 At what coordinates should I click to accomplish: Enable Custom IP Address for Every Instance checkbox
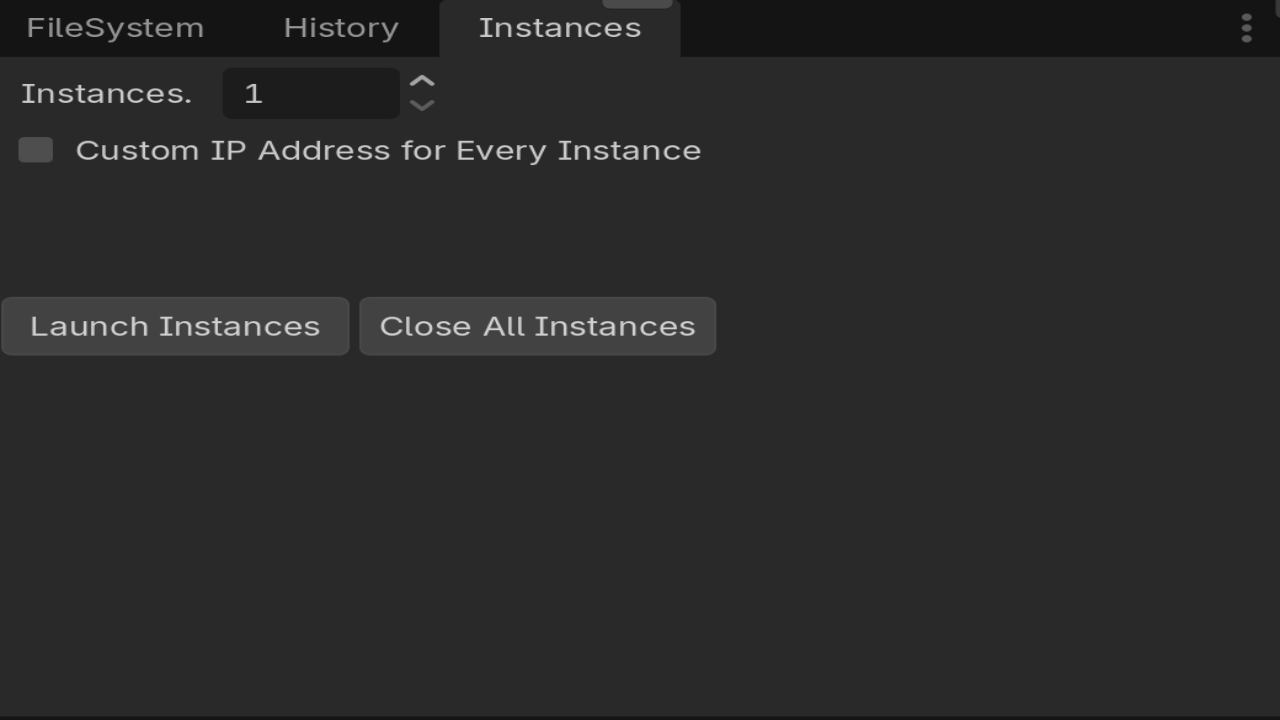click(36, 150)
